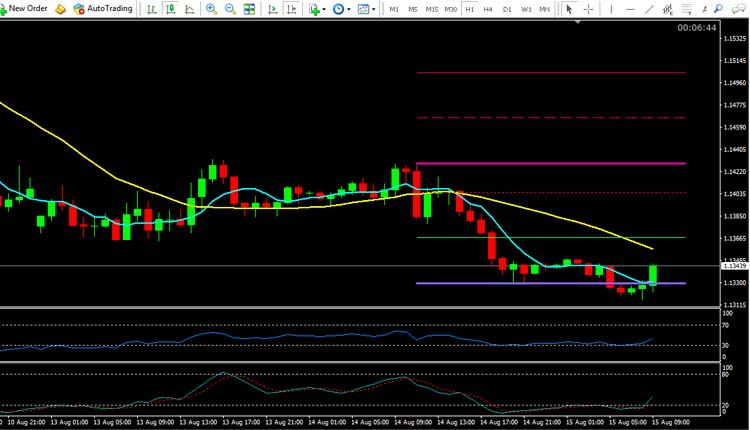
Task: Select the dashed dark red resistance line
Action: tap(551, 118)
